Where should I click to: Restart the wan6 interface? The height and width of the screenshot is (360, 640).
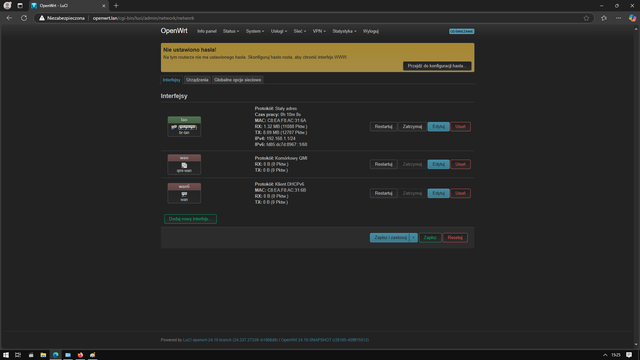(383, 193)
